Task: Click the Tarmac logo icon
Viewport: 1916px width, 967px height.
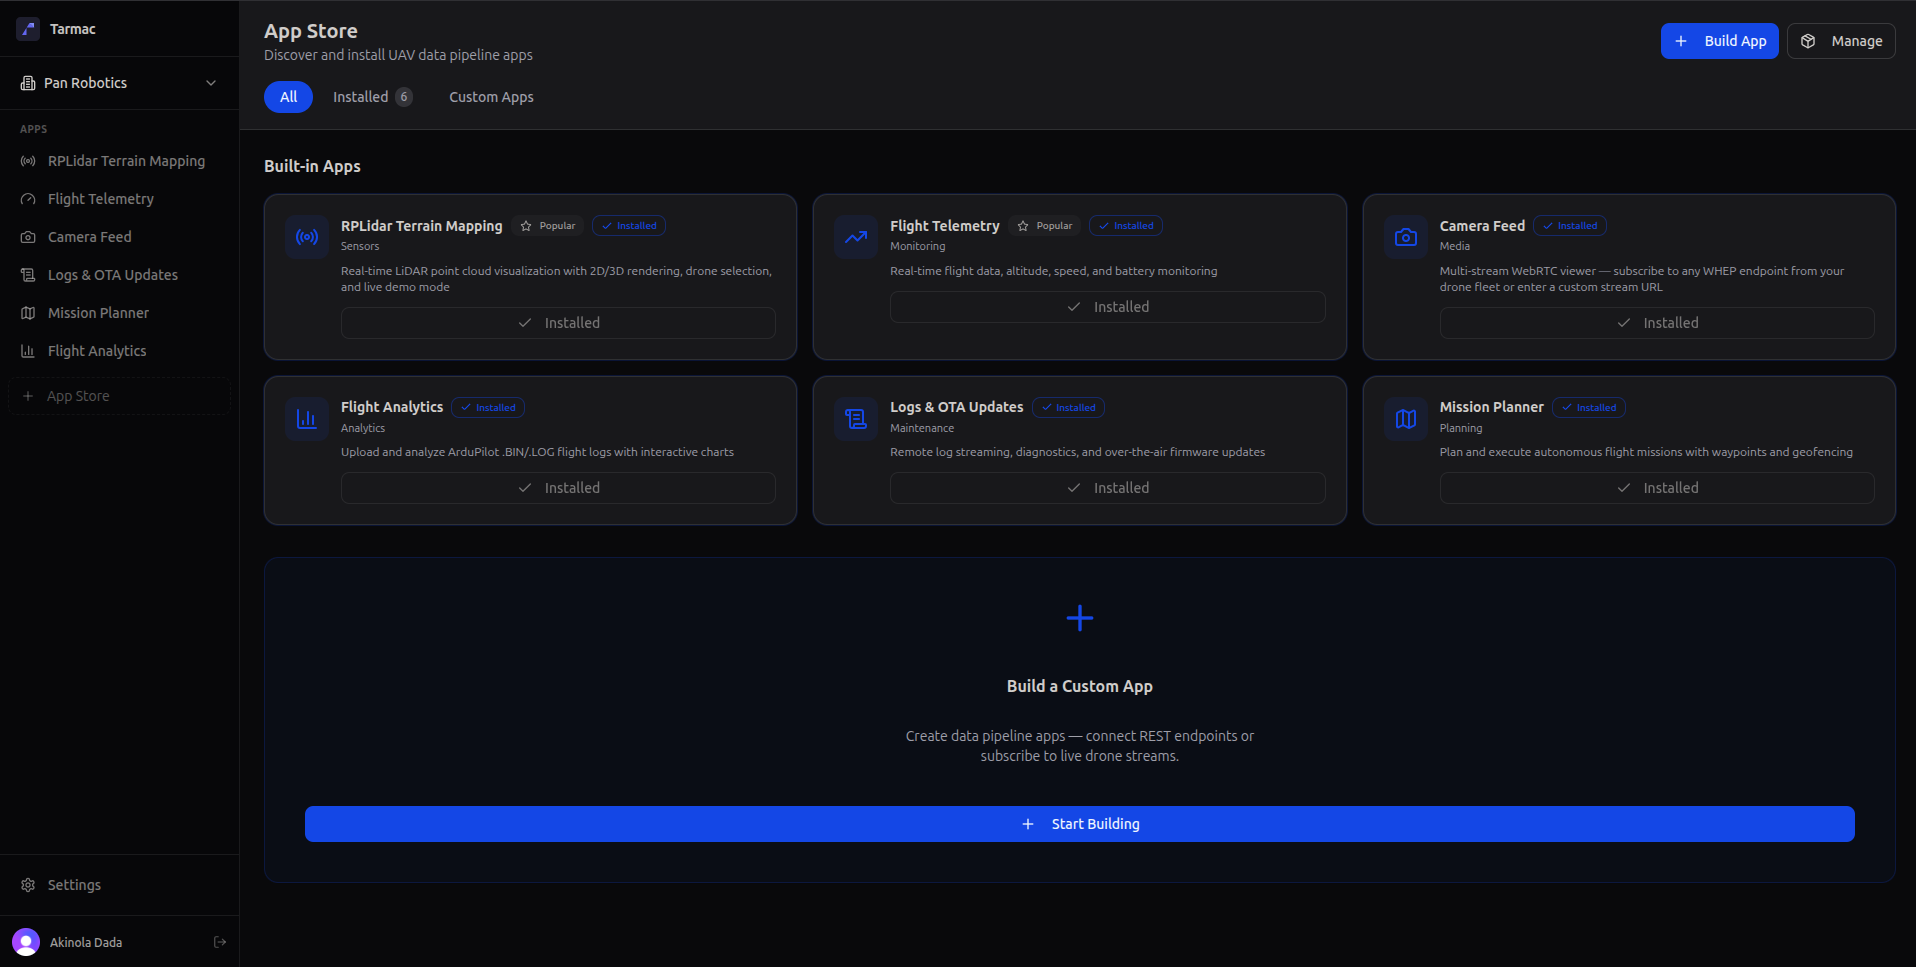Action: click(28, 29)
